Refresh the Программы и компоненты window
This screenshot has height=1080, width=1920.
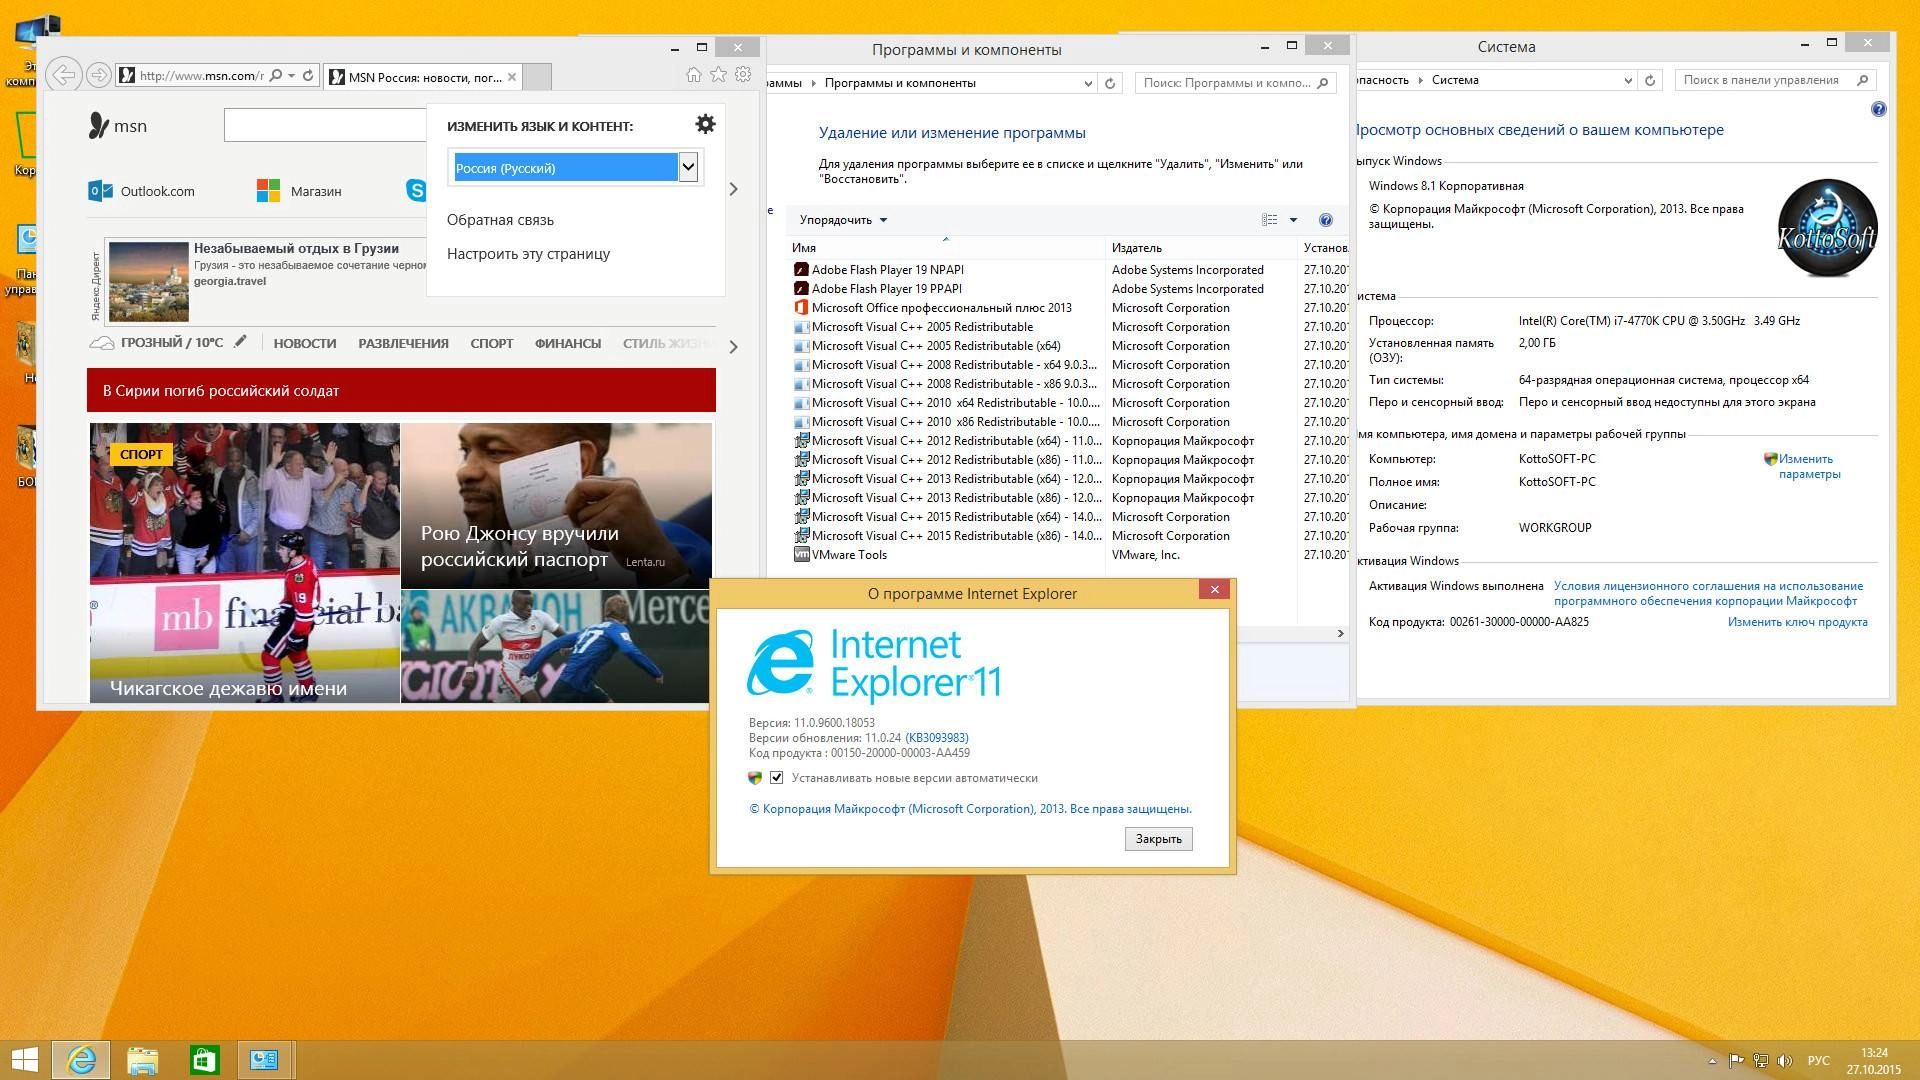tap(1110, 83)
